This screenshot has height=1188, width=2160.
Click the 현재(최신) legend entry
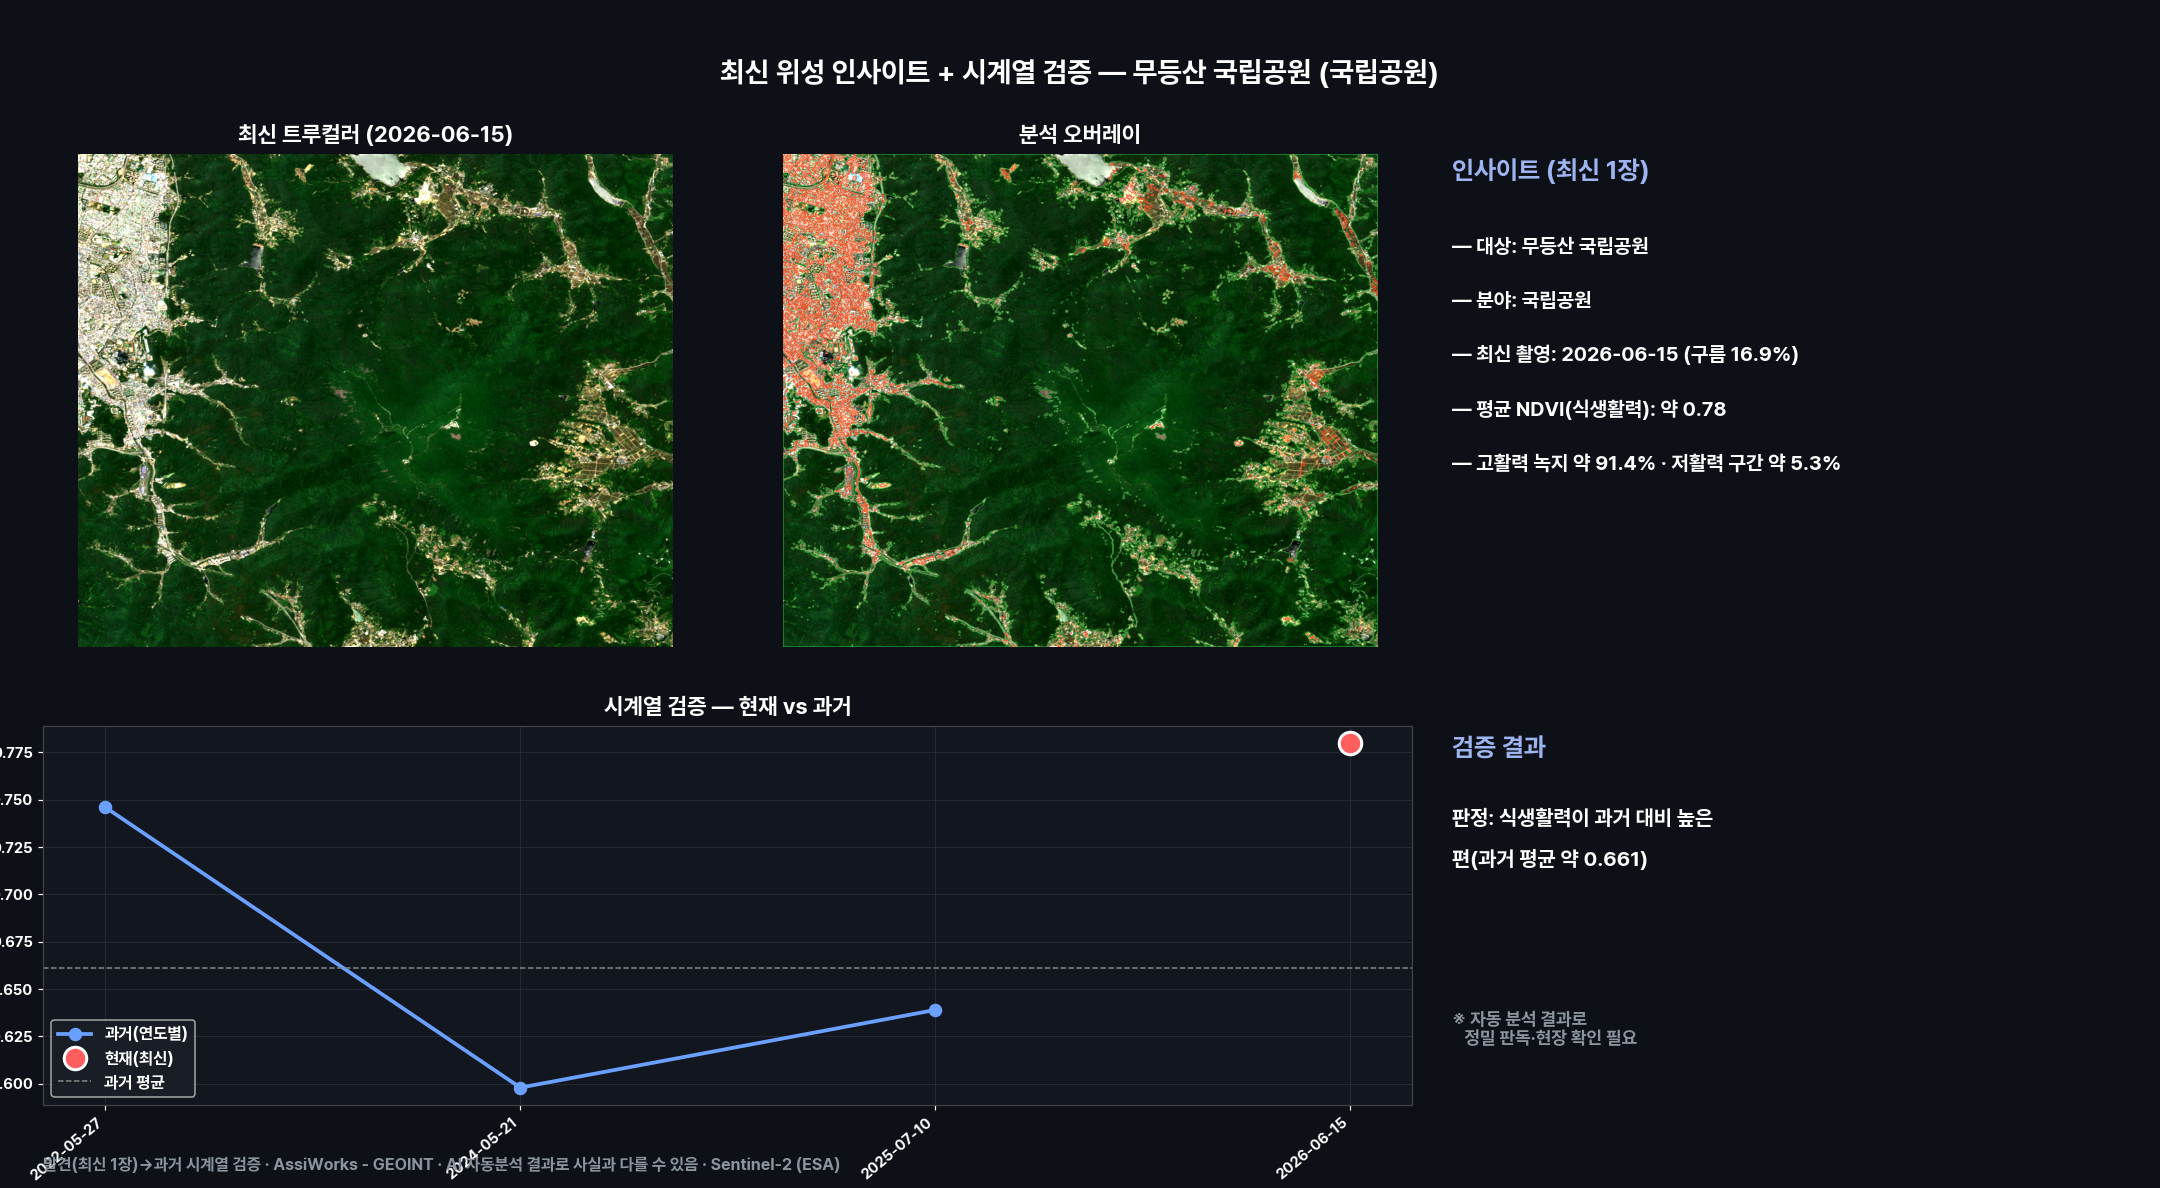coord(117,1058)
